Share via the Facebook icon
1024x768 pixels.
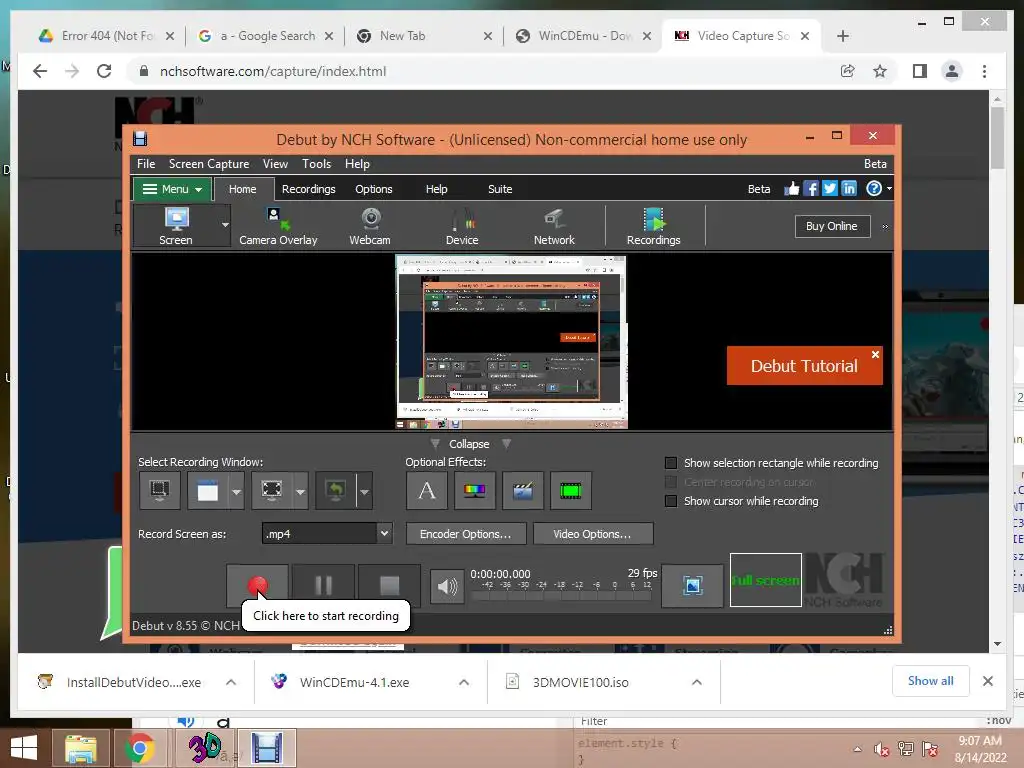[x=810, y=189]
